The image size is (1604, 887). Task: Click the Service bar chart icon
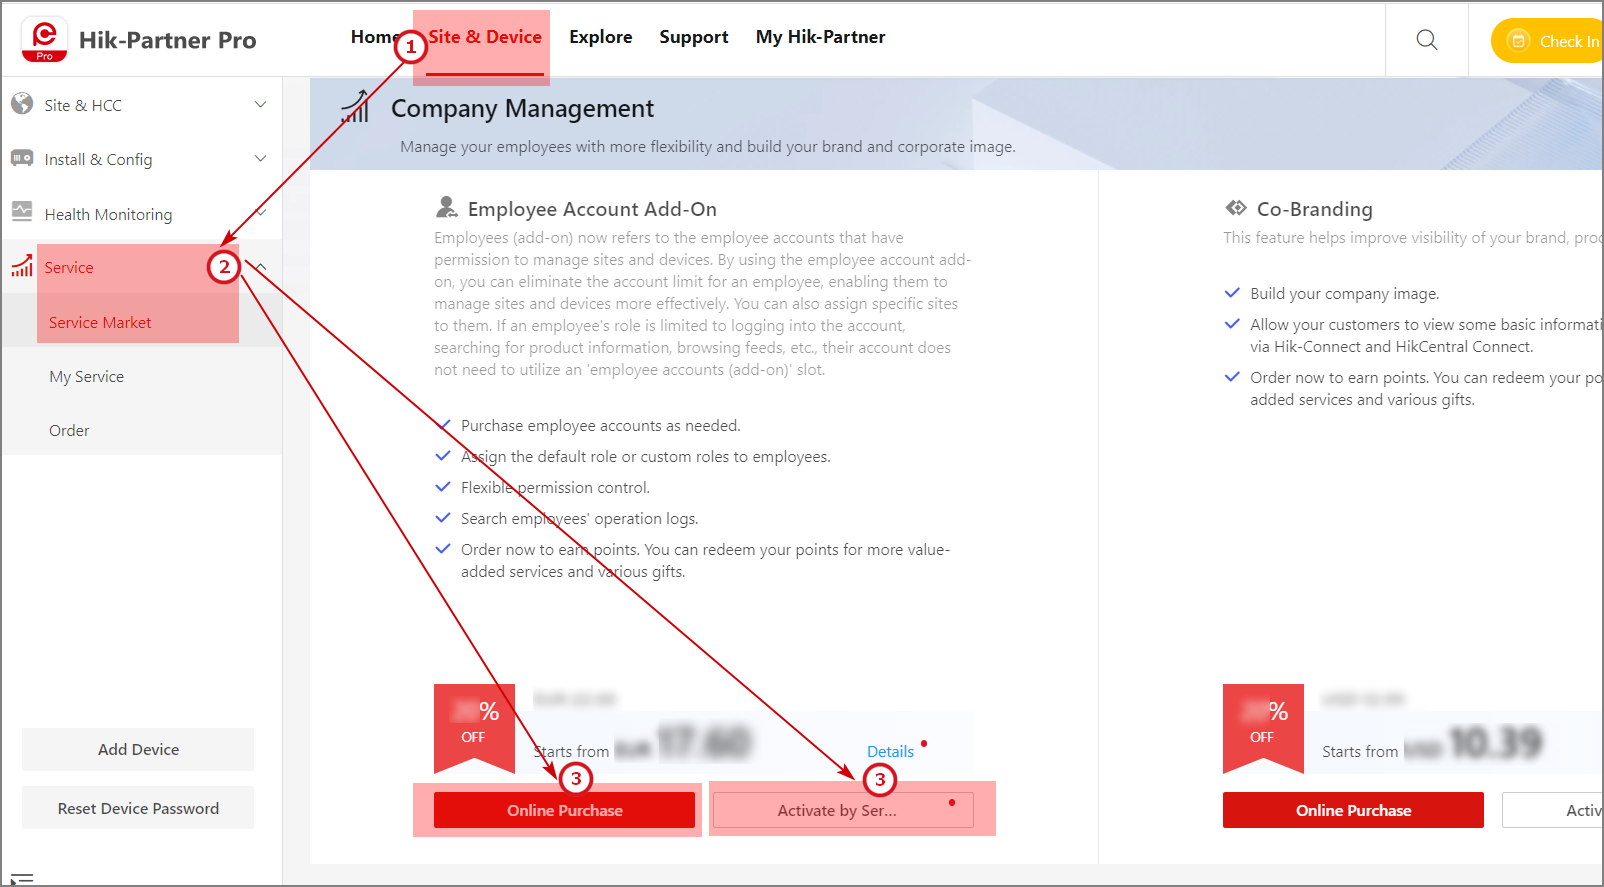[x=22, y=266]
